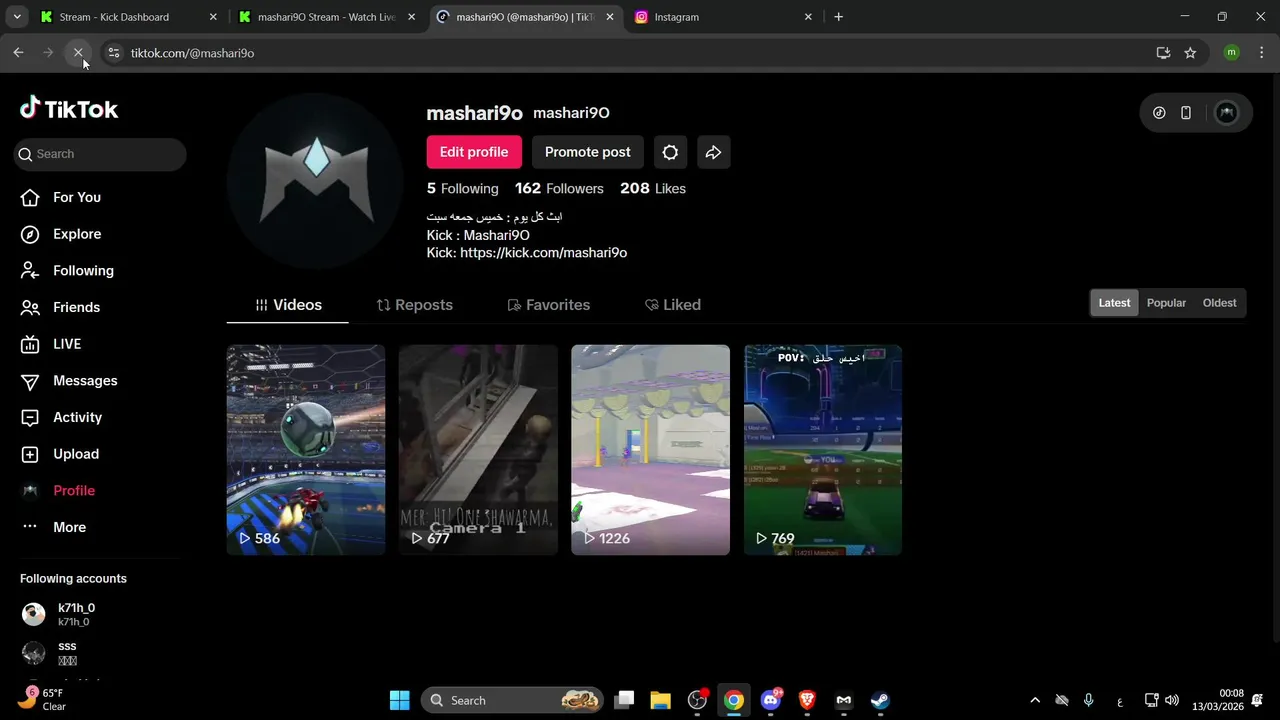Click the get app phone icon
The height and width of the screenshot is (720, 1280).
pos(1186,113)
